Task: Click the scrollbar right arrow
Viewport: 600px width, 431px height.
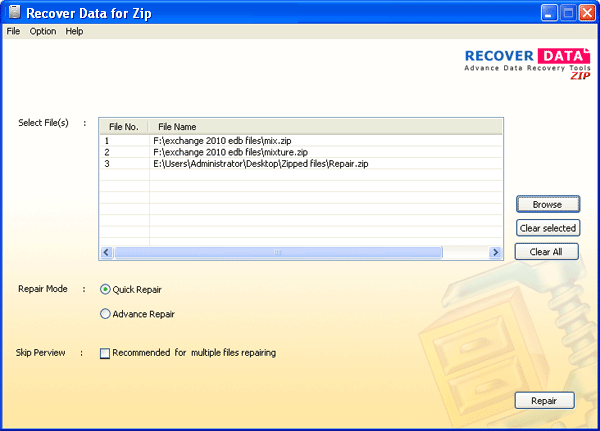Action: [495, 253]
